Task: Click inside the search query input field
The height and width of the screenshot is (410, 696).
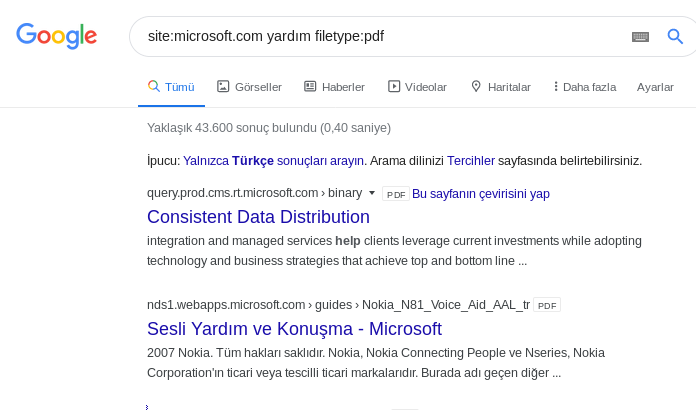Action: (382, 36)
